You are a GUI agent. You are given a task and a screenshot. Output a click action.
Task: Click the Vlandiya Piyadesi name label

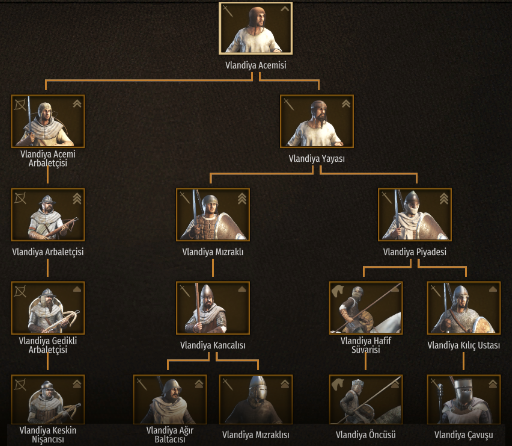coord(415,252)
